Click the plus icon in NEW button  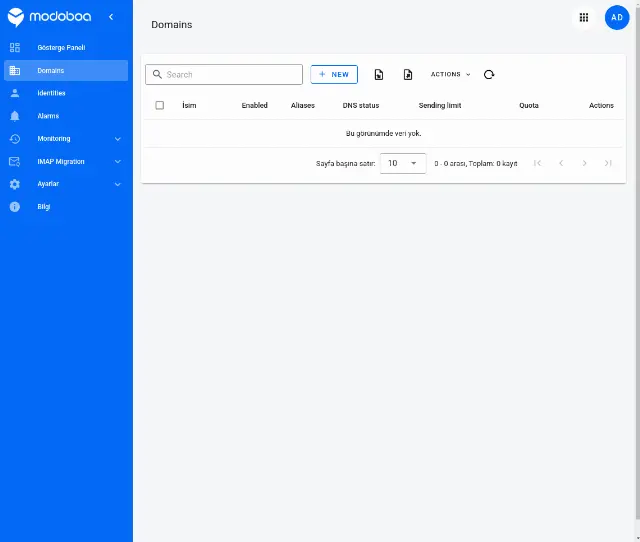[322, 74]
